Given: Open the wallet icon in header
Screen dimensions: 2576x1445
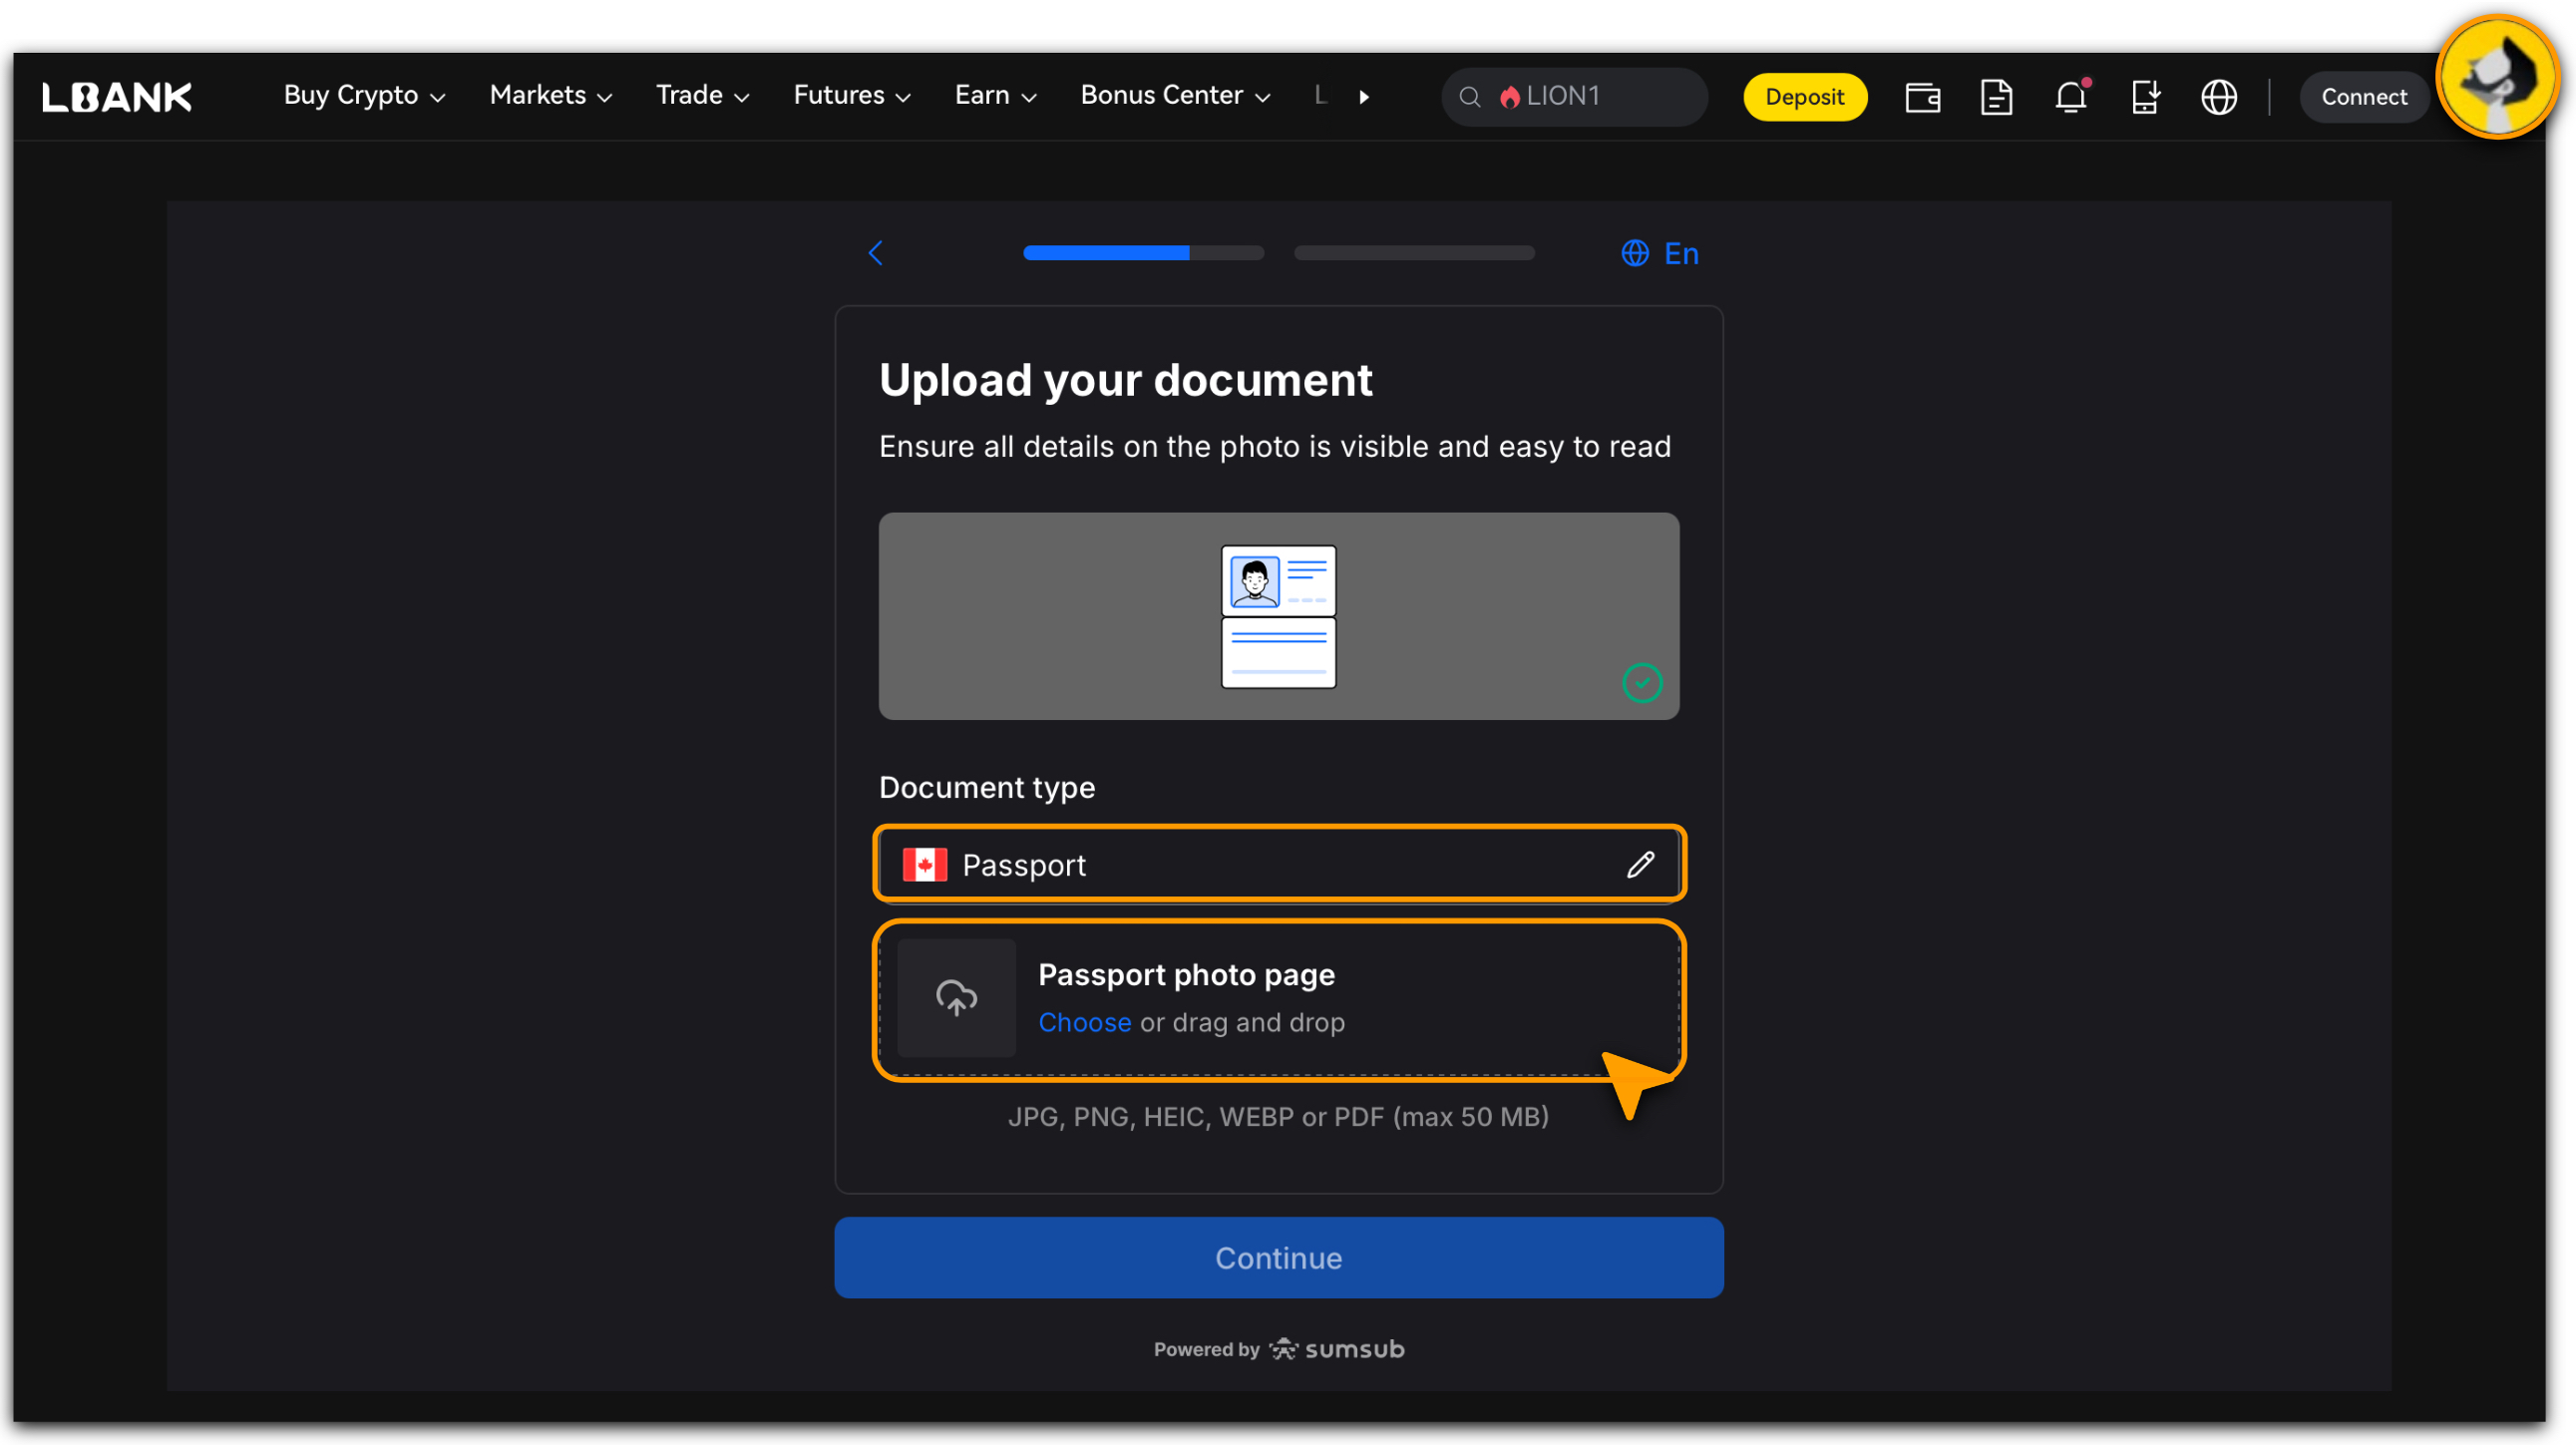Looking at the screenshot, I should click(1921, 97).
